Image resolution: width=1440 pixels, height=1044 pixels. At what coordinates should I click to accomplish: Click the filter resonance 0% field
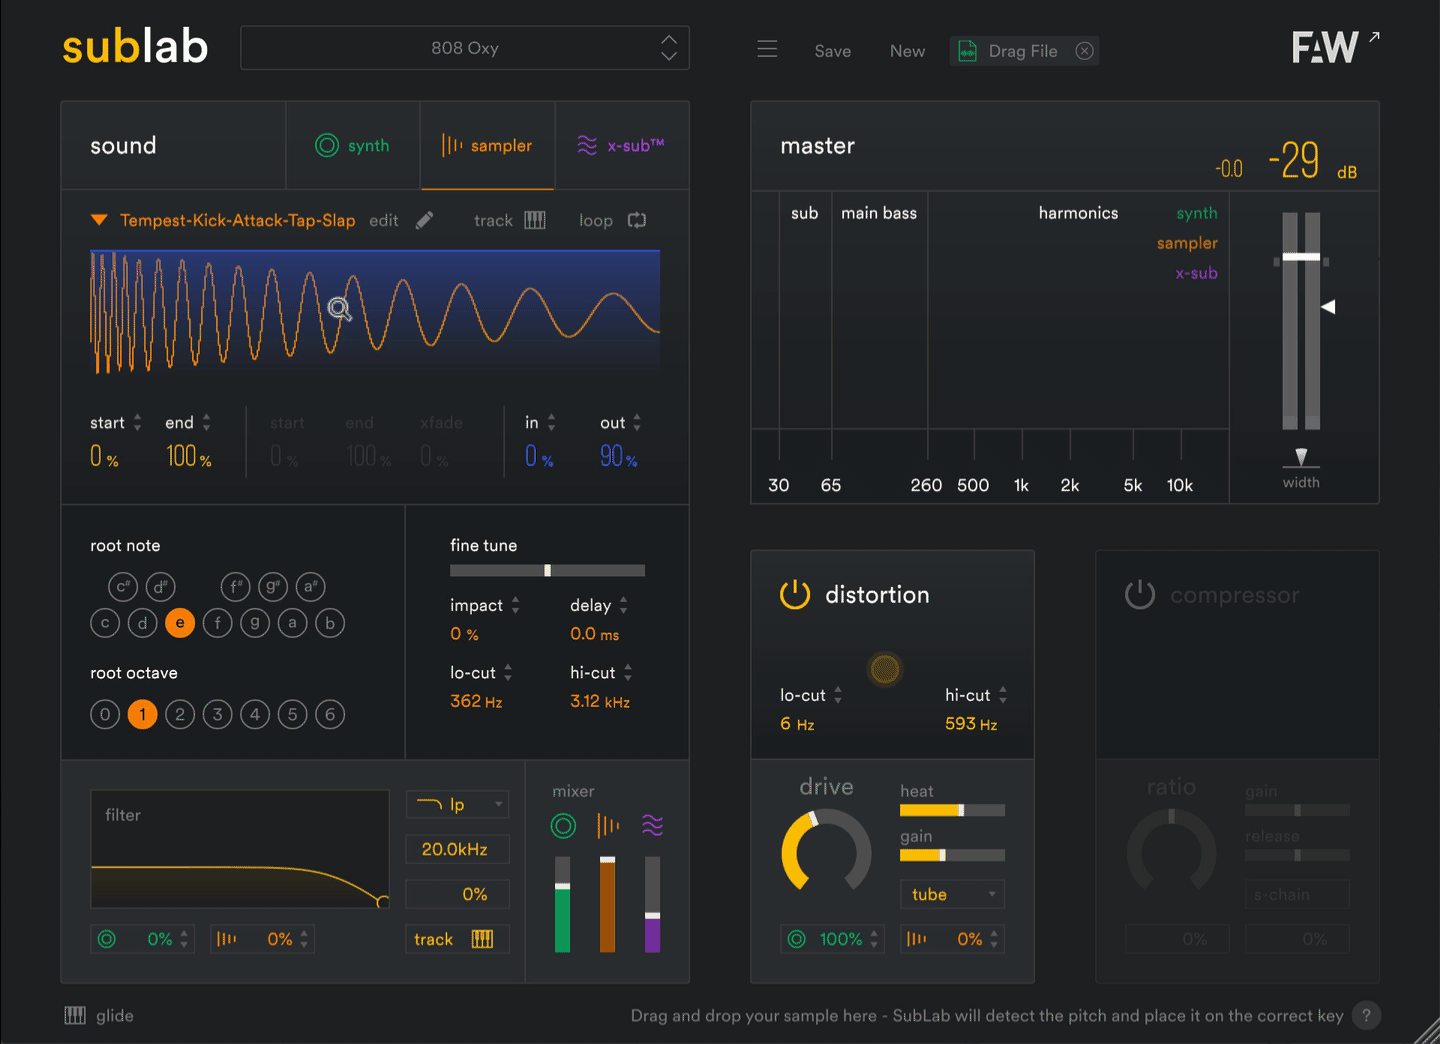(457, 894)
